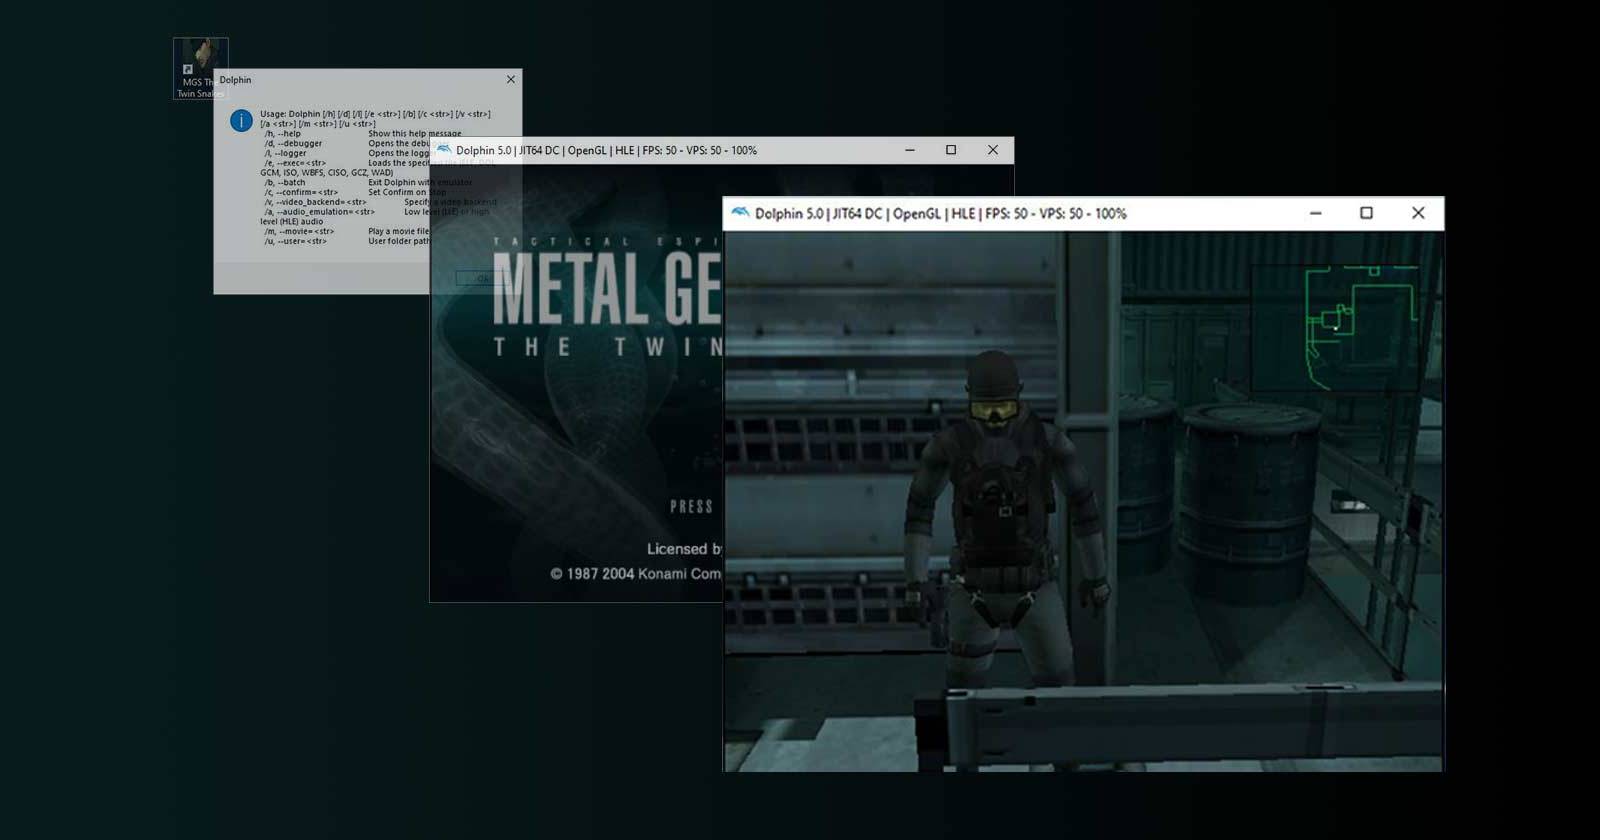This screenshot has width=1600, height=840.
Task: Open the MGS Twin Snakes desktop shortcut
Action: point(200,68)
